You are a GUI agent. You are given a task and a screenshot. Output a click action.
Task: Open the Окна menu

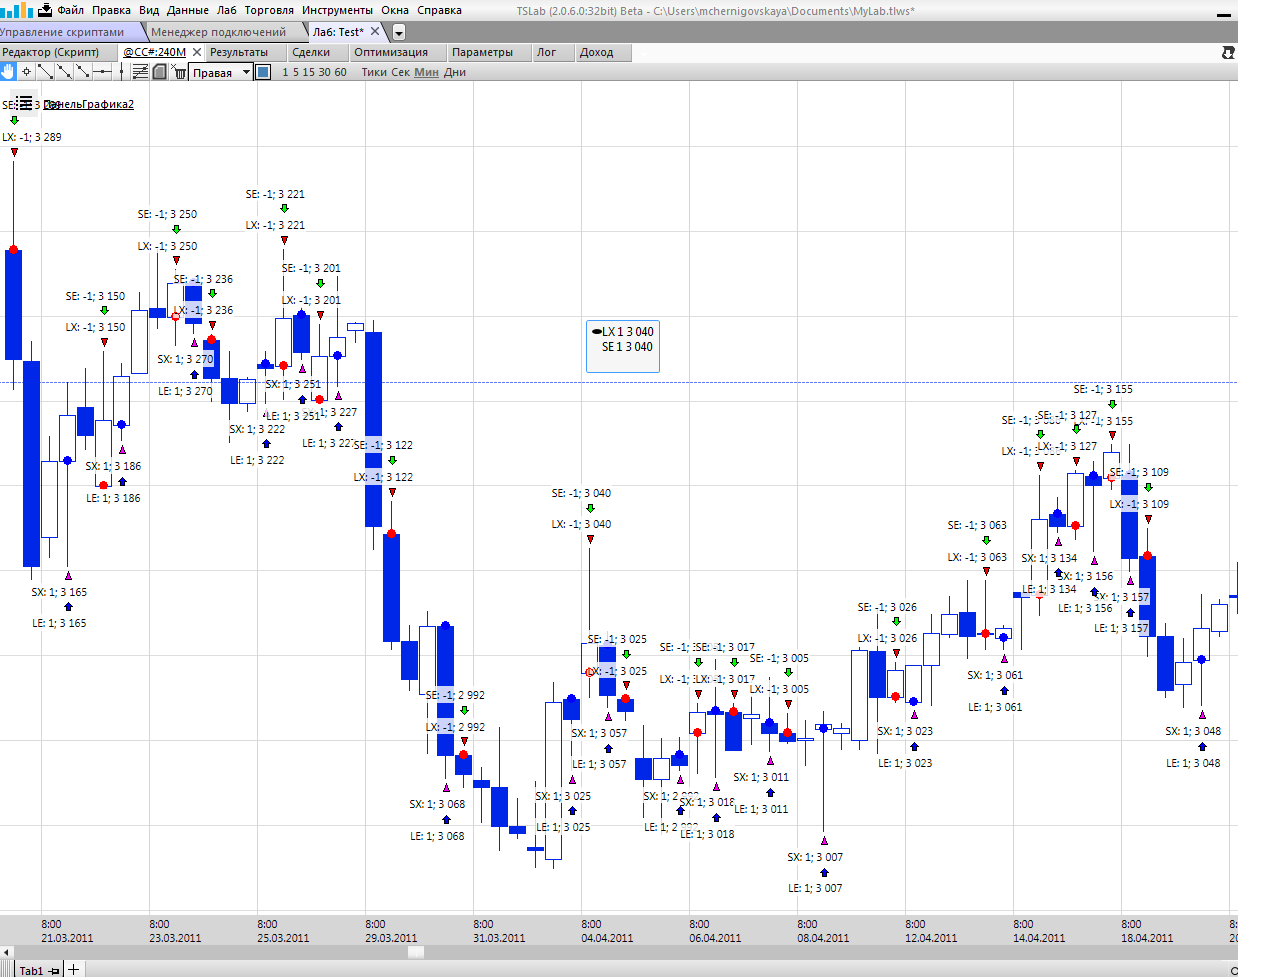(x=395, y=10)
